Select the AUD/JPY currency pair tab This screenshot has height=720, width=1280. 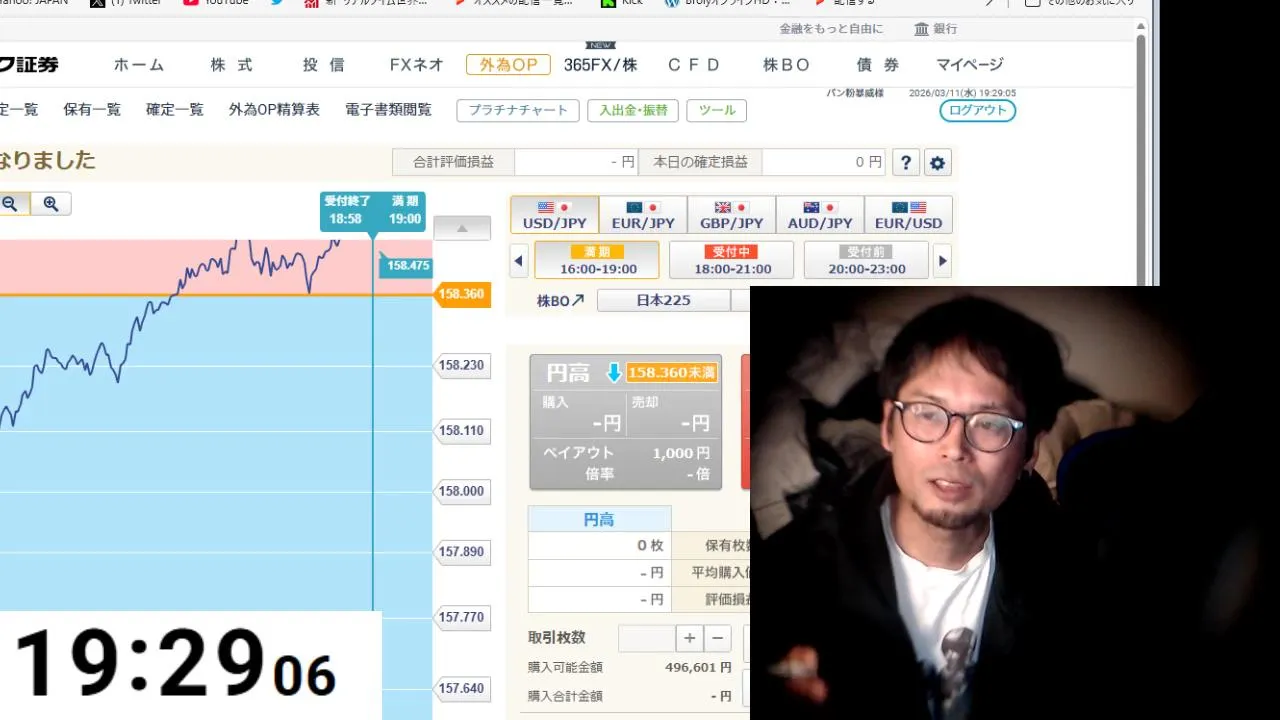point(820,215)
